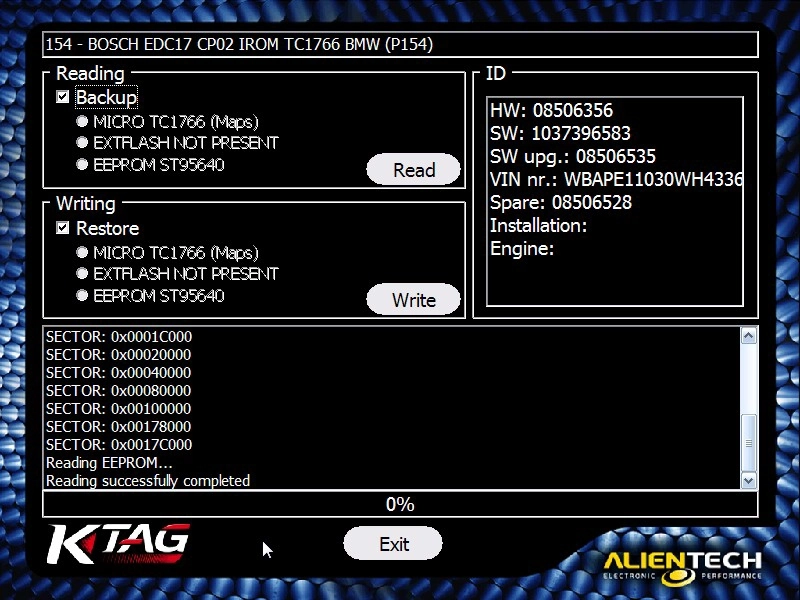The image size is (800, 600).
Task: Select EXTFLASH NOT PRESENT in Writing
Action: (82, 273)
